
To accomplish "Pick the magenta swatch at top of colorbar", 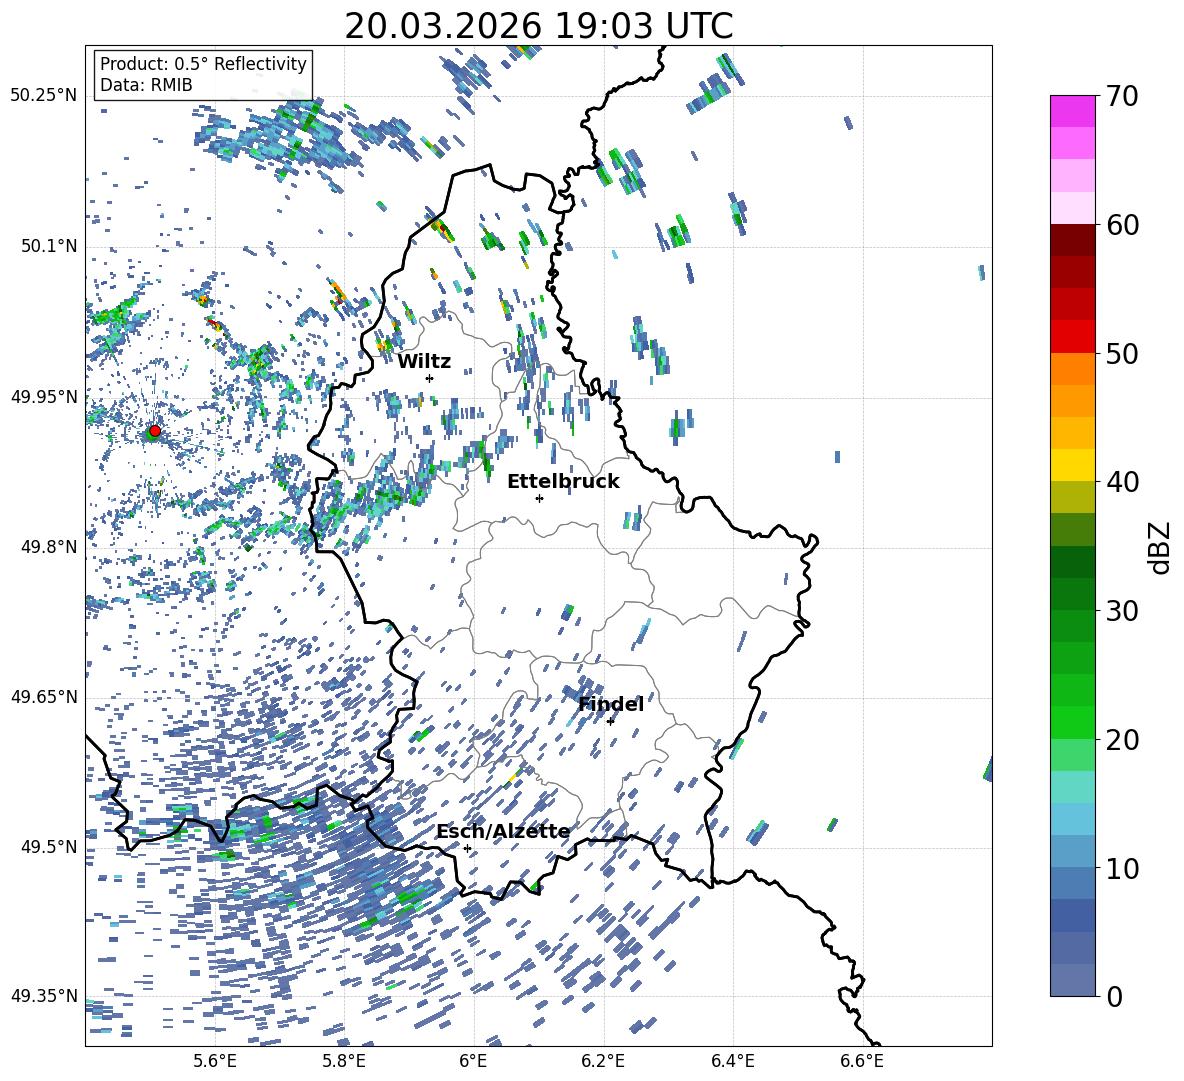I will tap(1072, 111).
